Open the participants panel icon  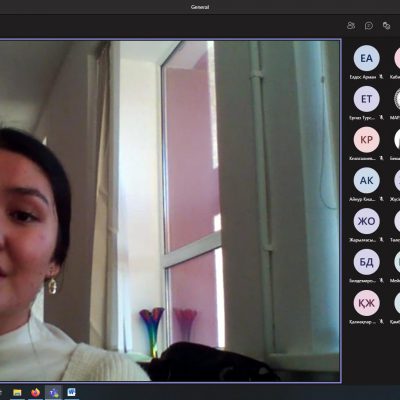pos(351,25)
